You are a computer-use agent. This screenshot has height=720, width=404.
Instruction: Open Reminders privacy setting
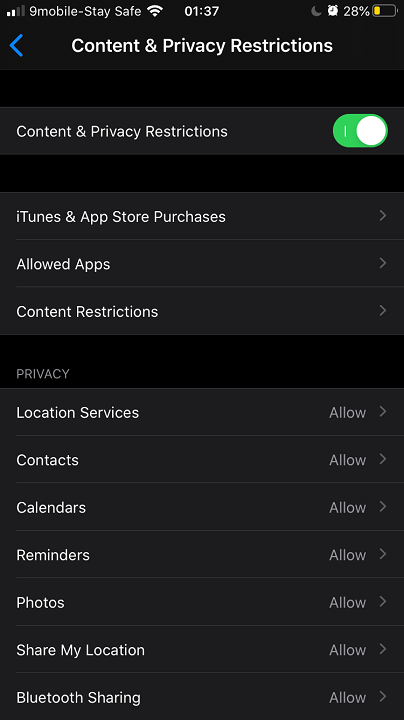(x=202, y=555)
